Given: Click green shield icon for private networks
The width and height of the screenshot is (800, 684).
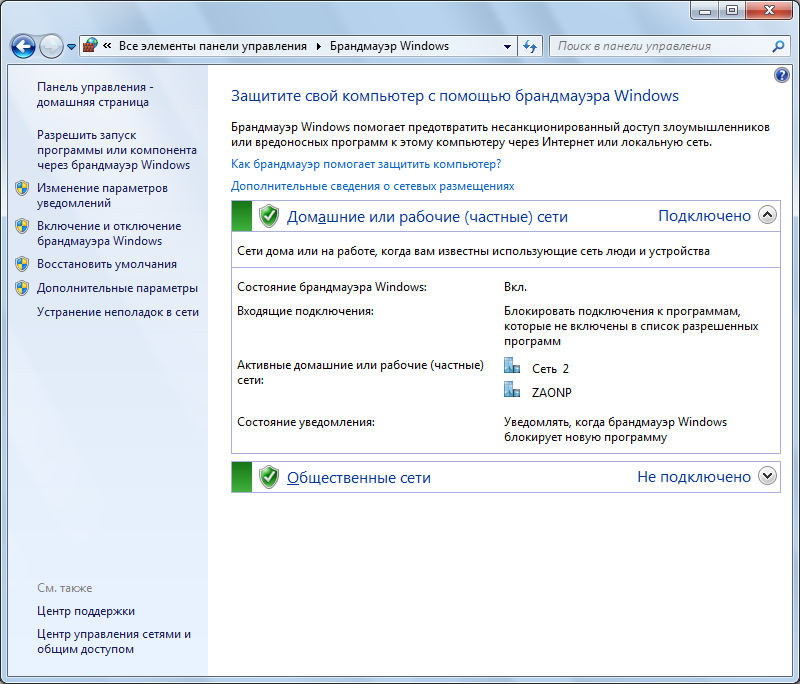Looking at the screenshot, I should point(269,216).
